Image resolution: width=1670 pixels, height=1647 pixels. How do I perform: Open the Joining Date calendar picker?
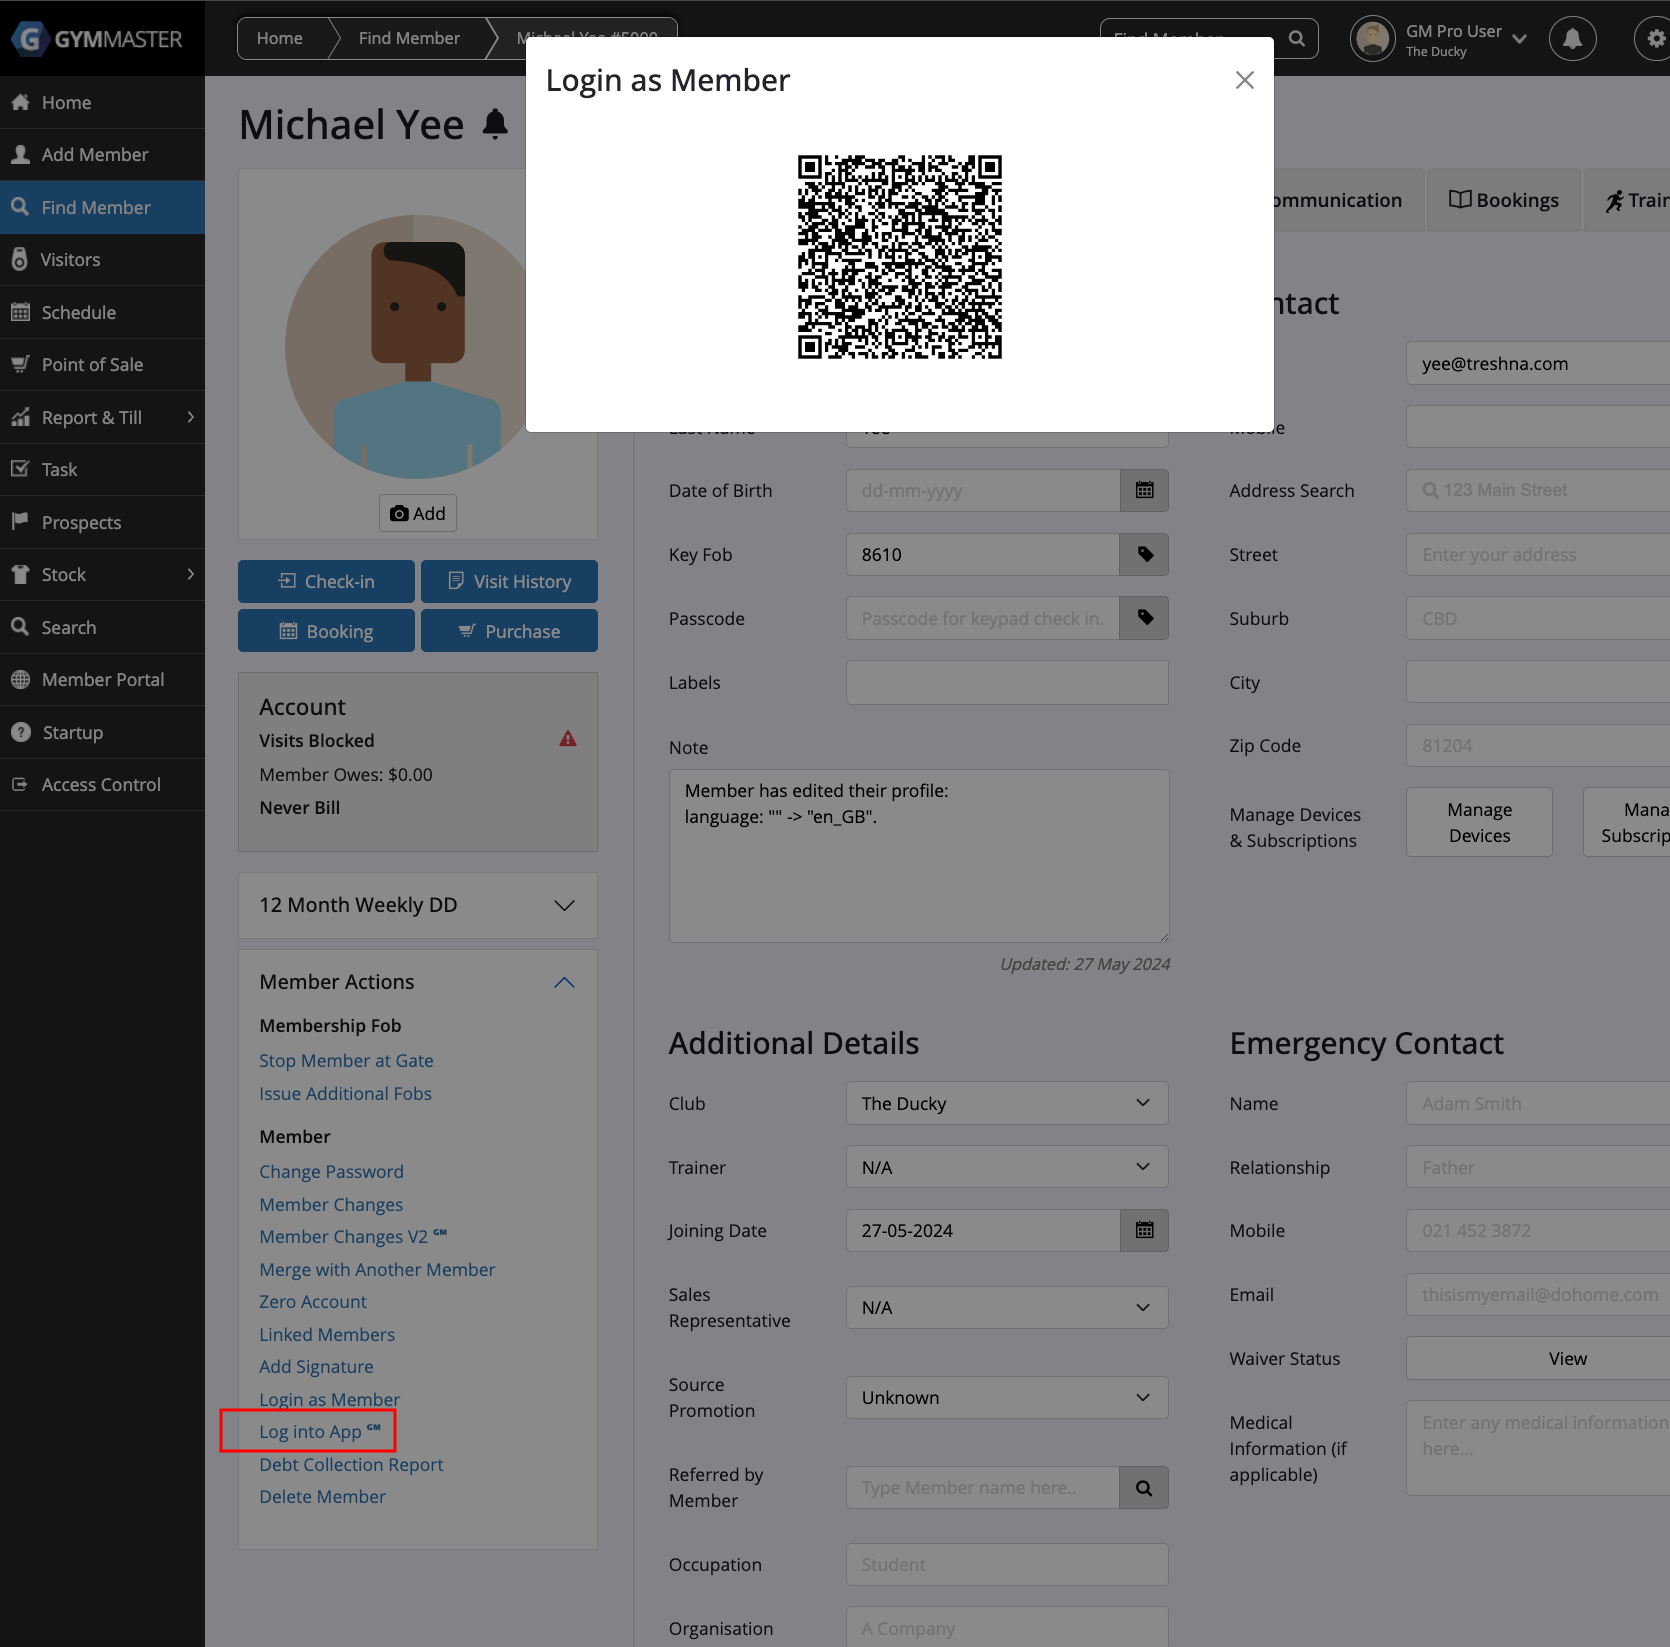(x=1144, y=1230)
